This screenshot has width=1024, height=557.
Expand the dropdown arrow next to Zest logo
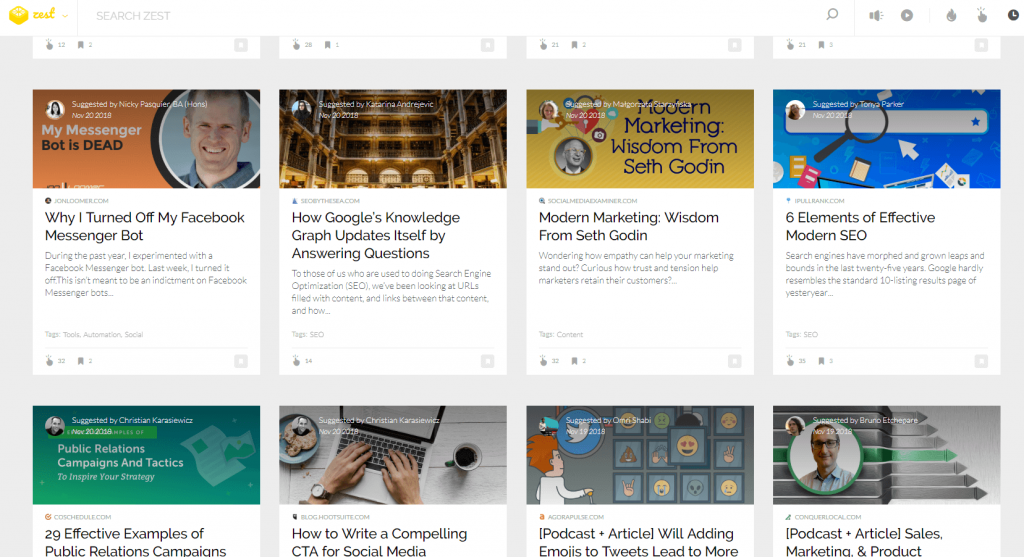(x=65, y=16)
